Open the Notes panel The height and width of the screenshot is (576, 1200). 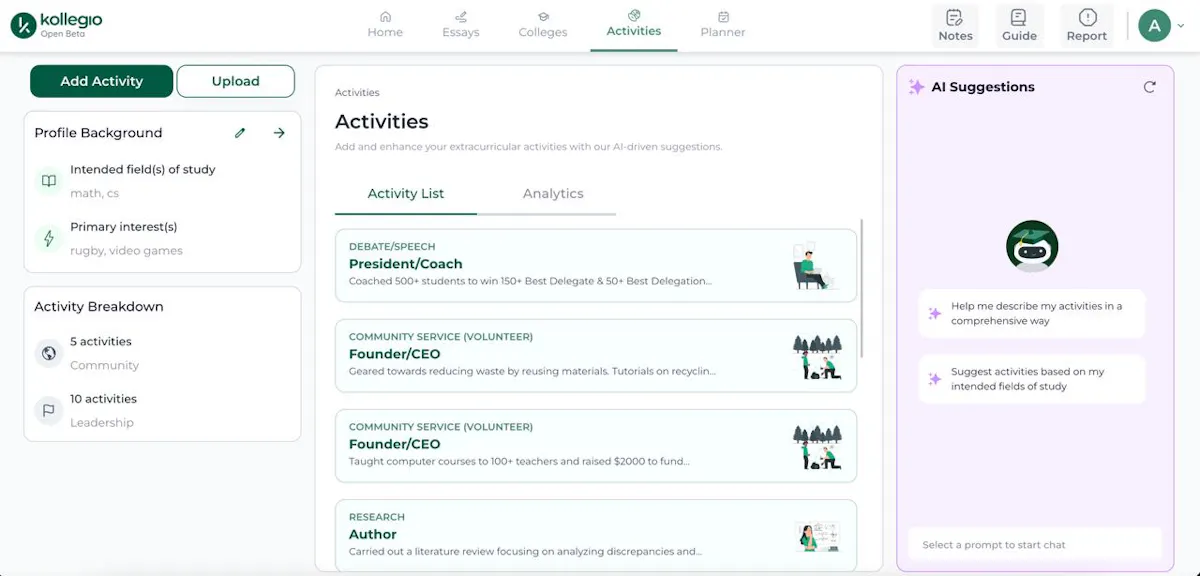tap(955, 25)
